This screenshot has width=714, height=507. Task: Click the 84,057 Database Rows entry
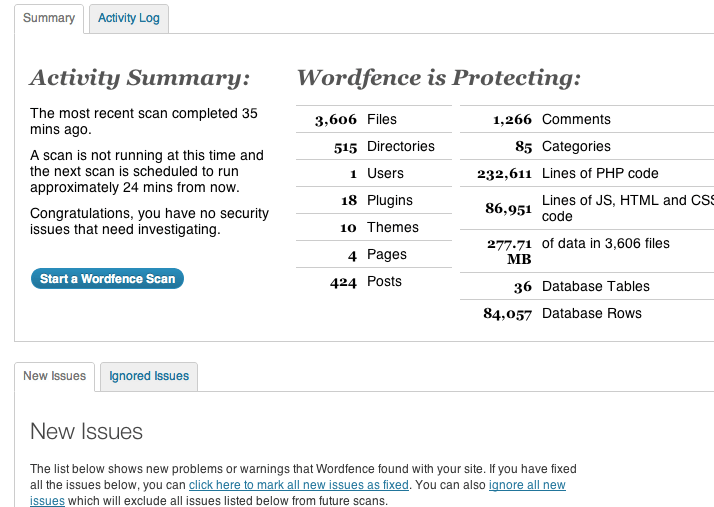click(x=587, y=313)
